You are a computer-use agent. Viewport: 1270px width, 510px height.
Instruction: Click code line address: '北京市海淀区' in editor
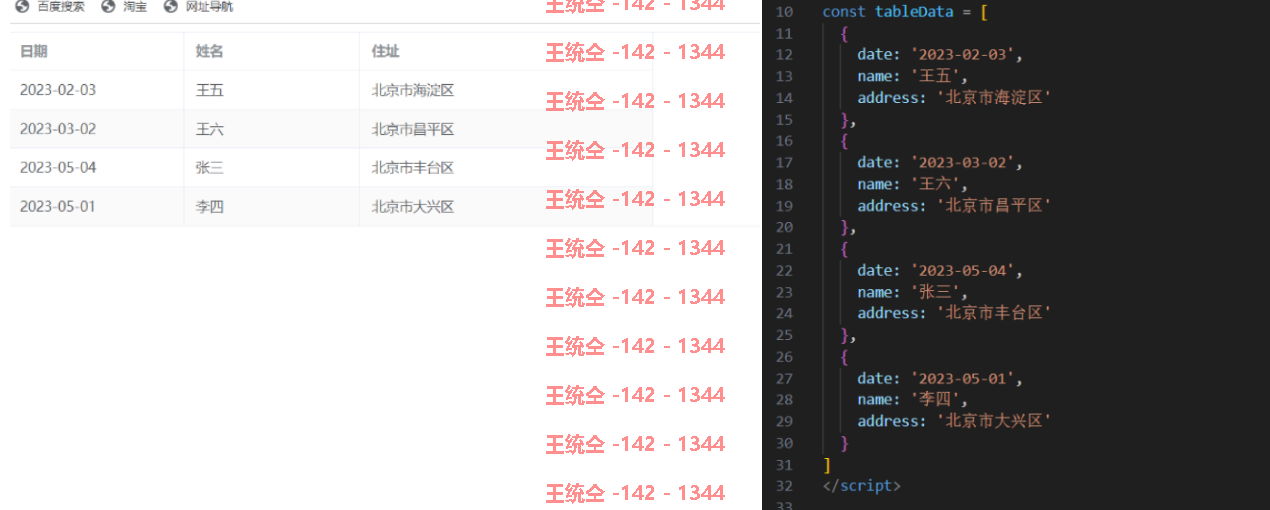click(x=955, y=98)
